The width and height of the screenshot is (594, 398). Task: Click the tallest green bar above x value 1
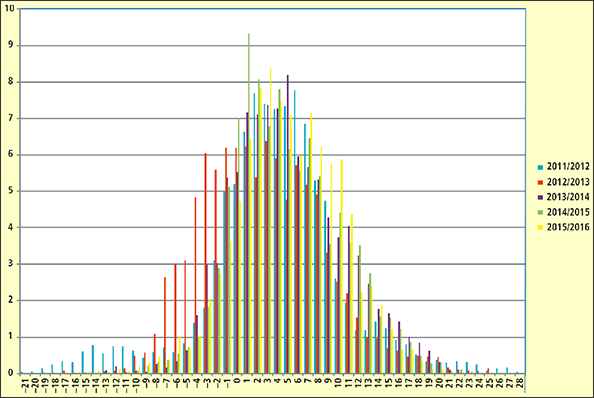point(249,203)
